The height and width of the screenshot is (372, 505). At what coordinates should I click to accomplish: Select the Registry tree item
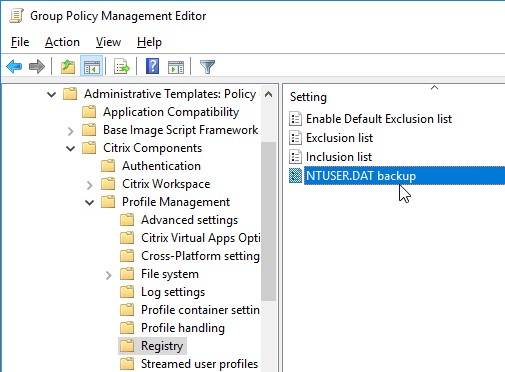click(x=162, y=346)
